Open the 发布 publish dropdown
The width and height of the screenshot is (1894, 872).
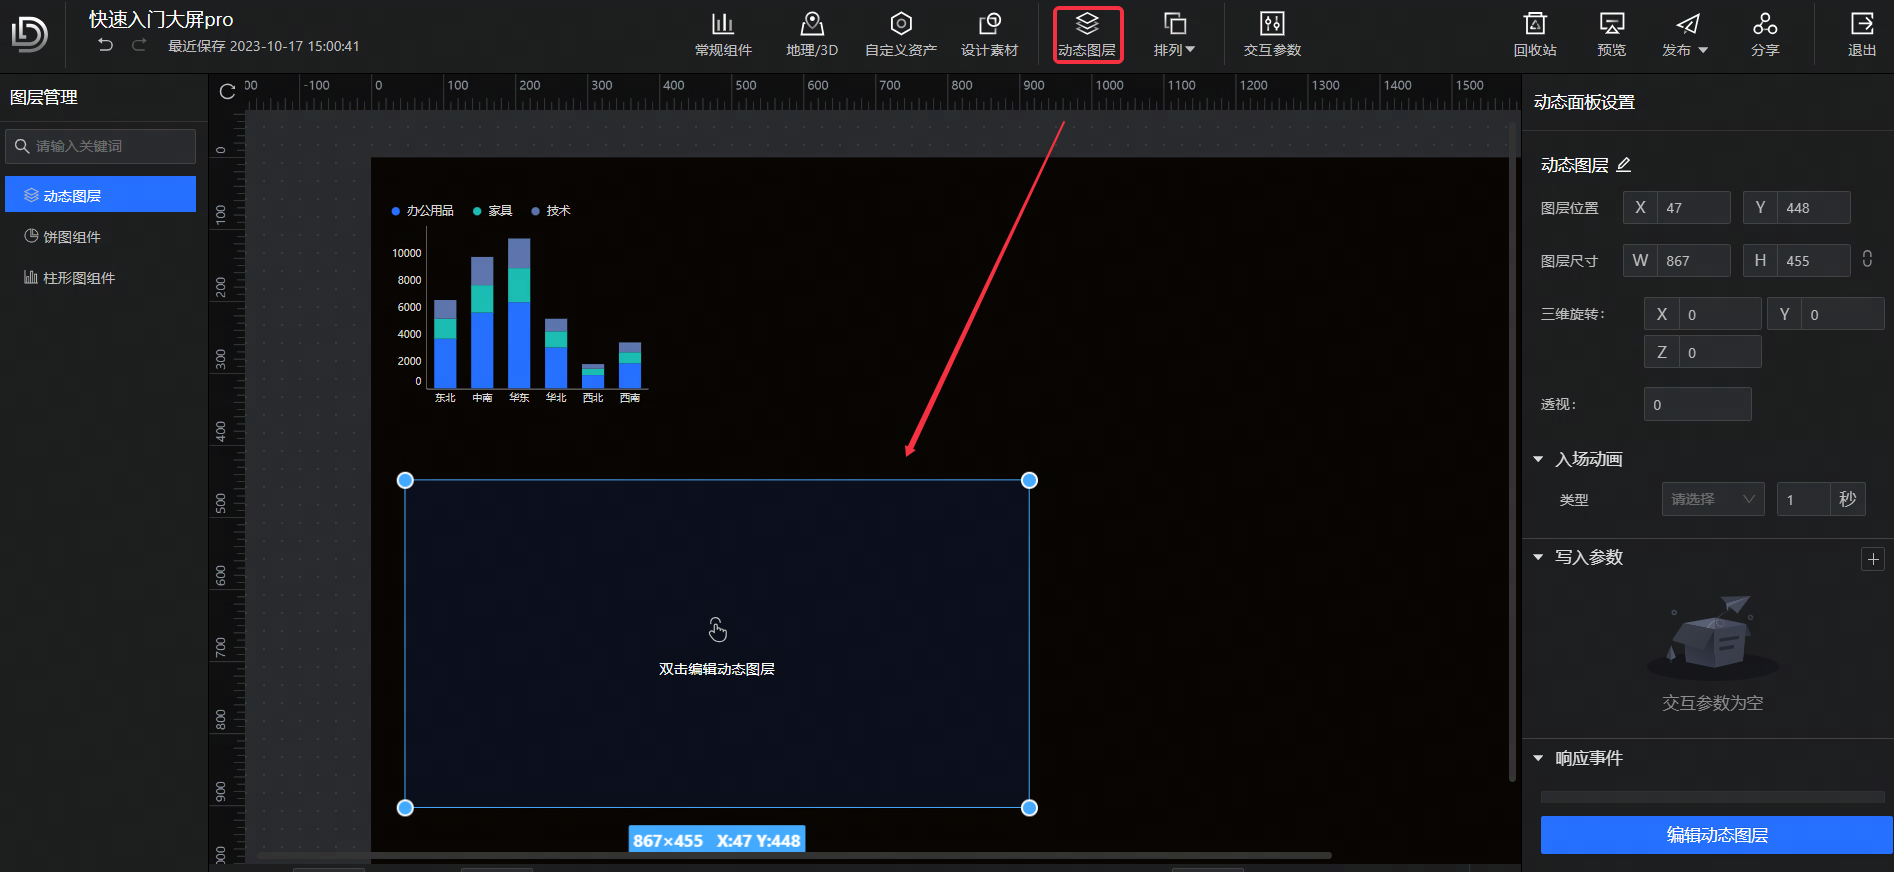tap(1686, 35)
